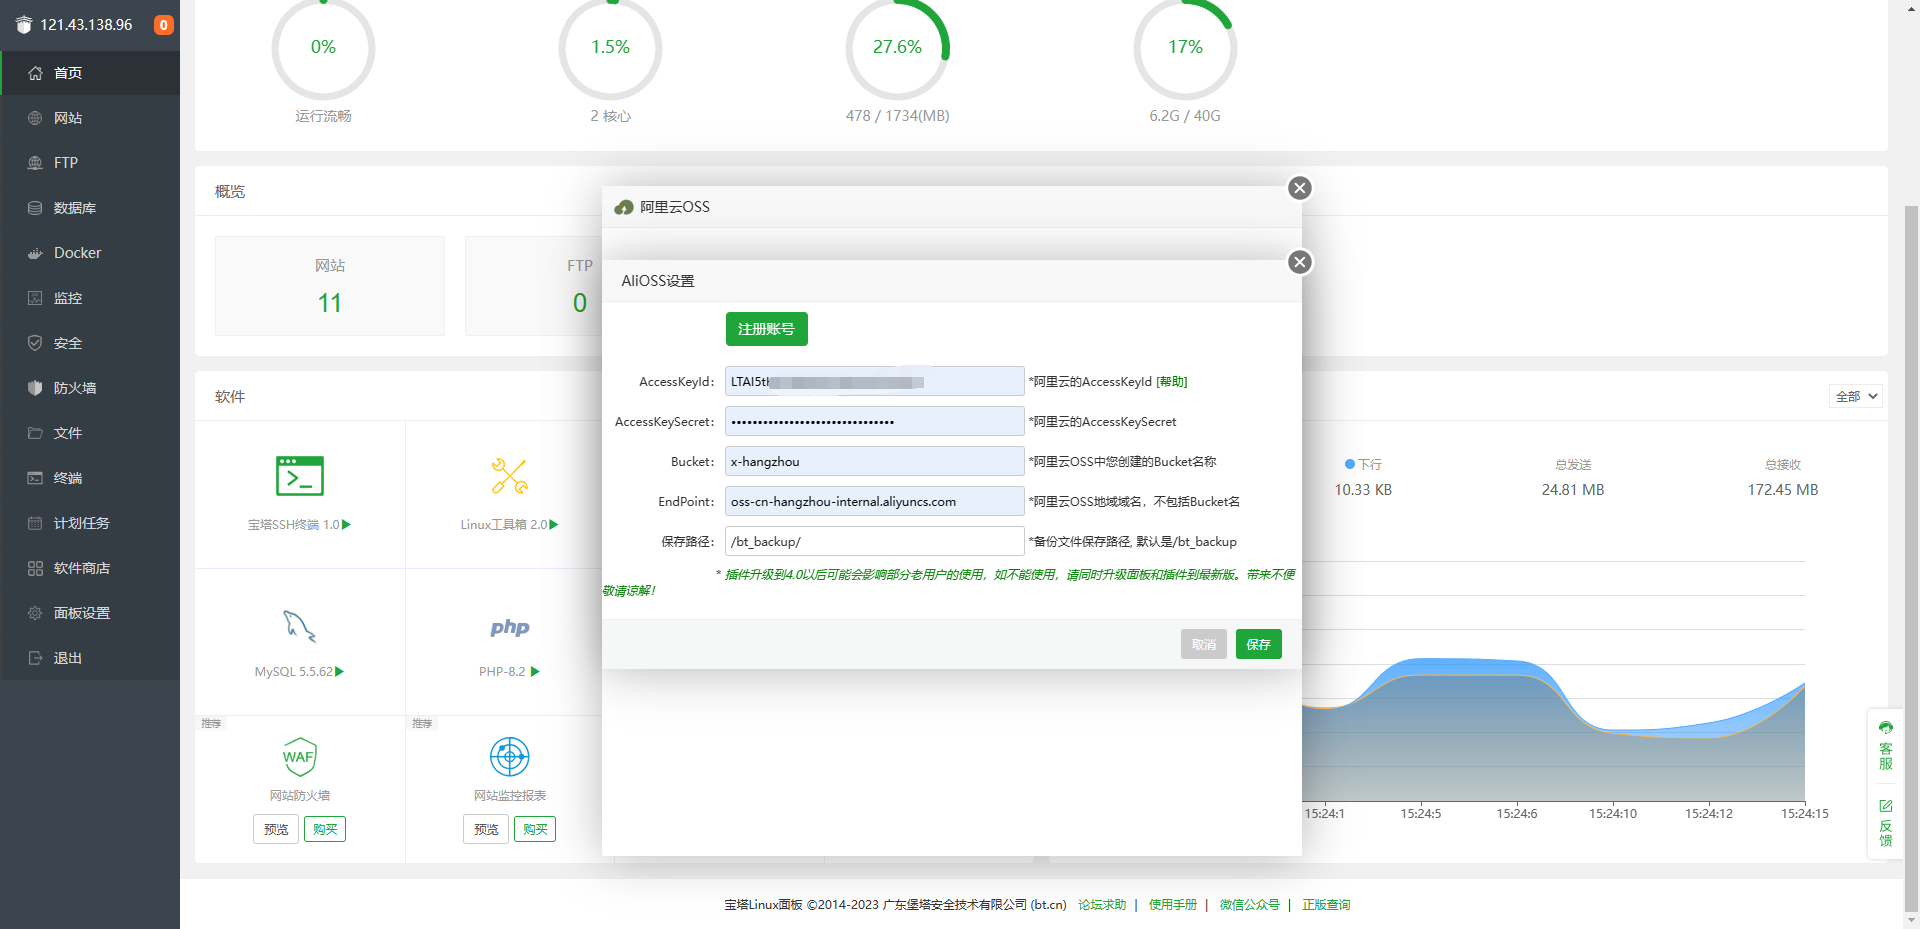The height and width of the screenshot is (929, 1920).
Task: Open the 数据库 database sidebar item
Action: coord(90,208)
